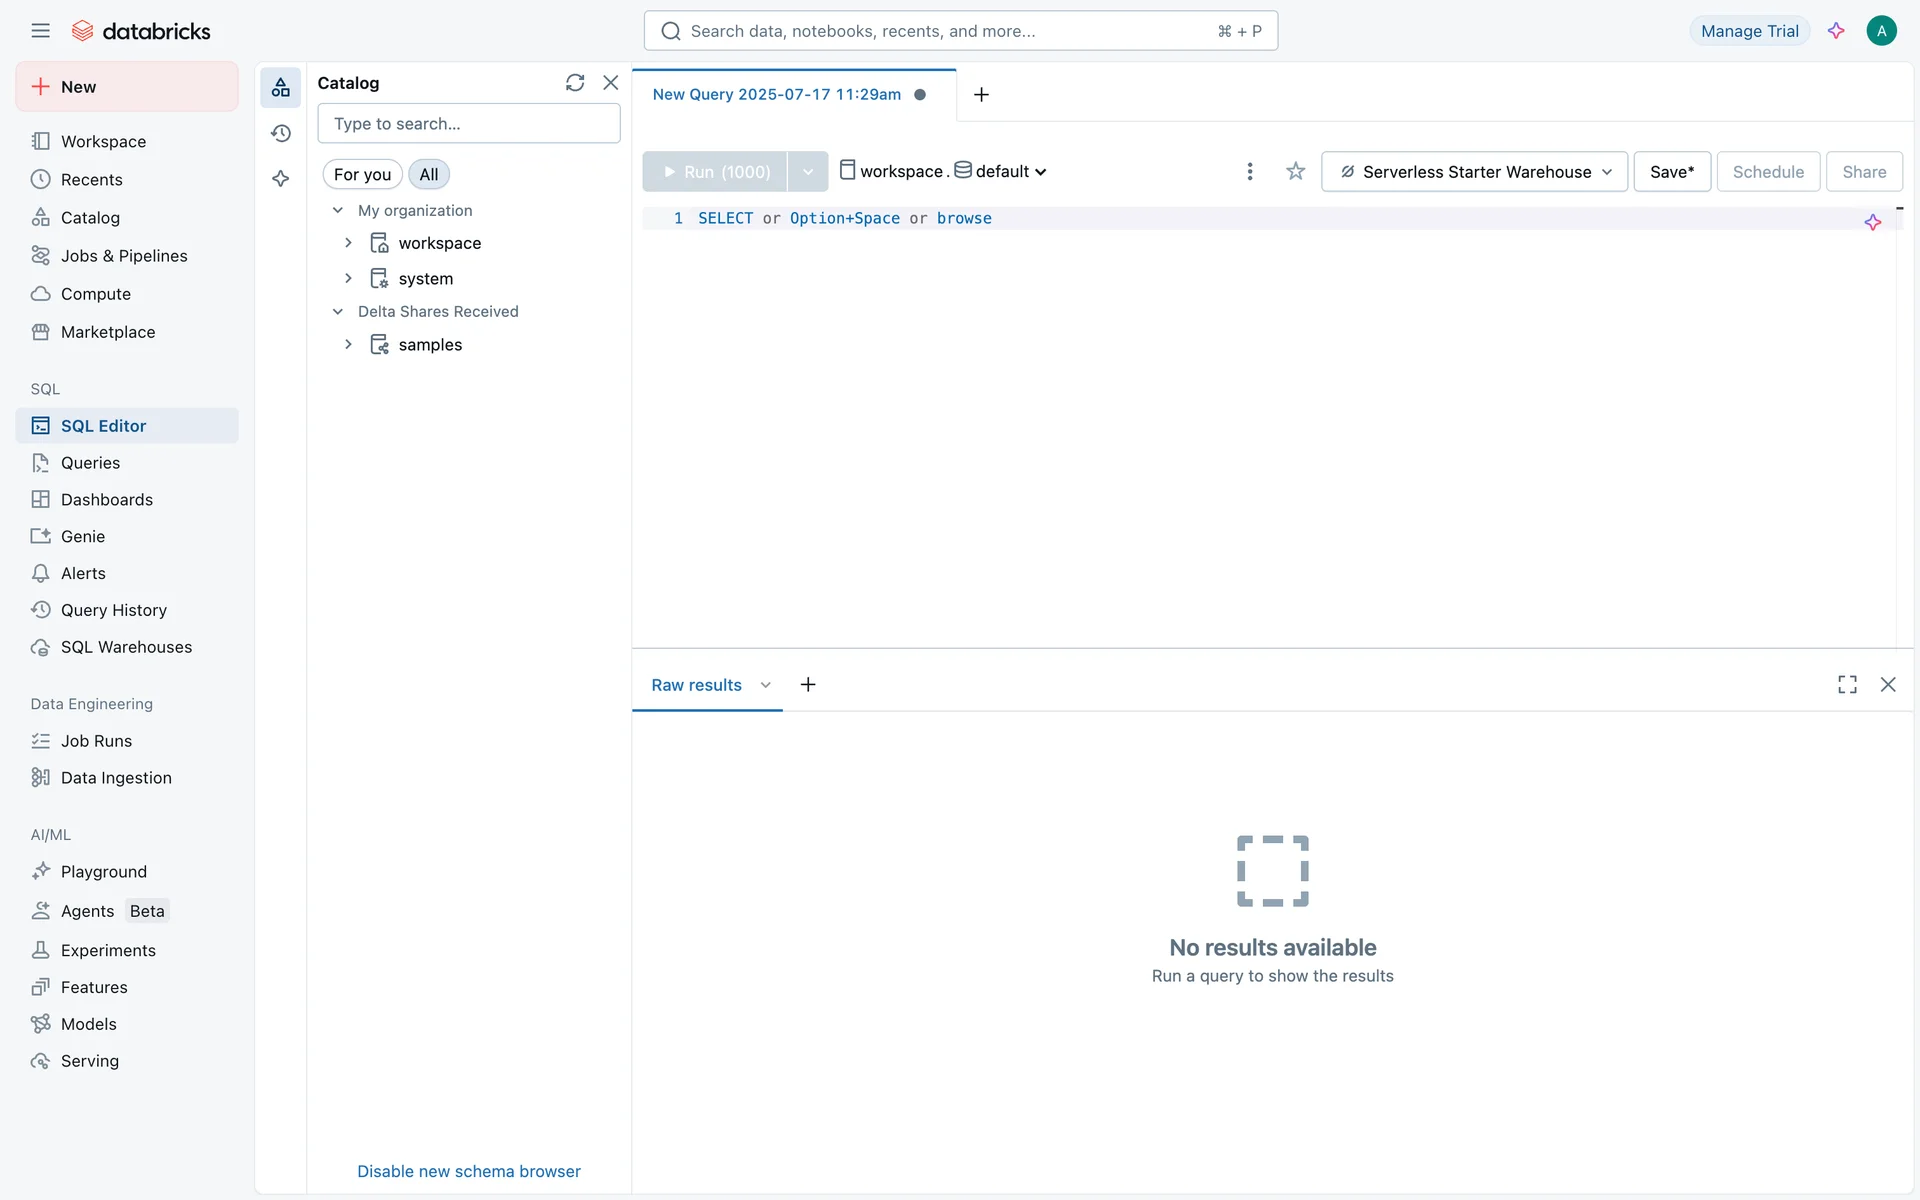
Task: Open the query history side panel icon
Action: click(281, 133)
